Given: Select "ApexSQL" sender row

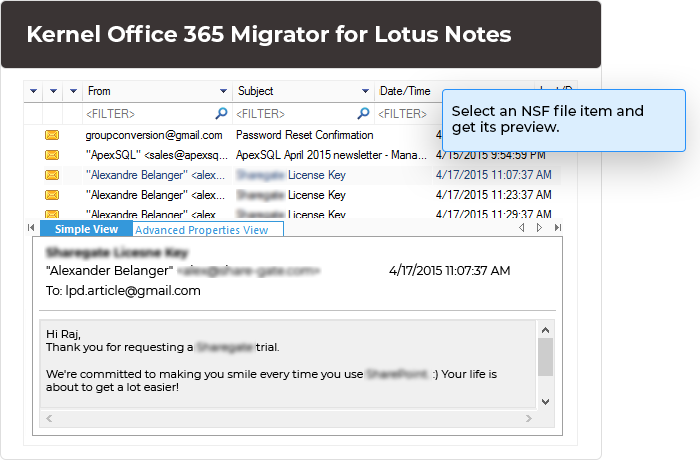Looking at the screenshot, I should (156, 155).
